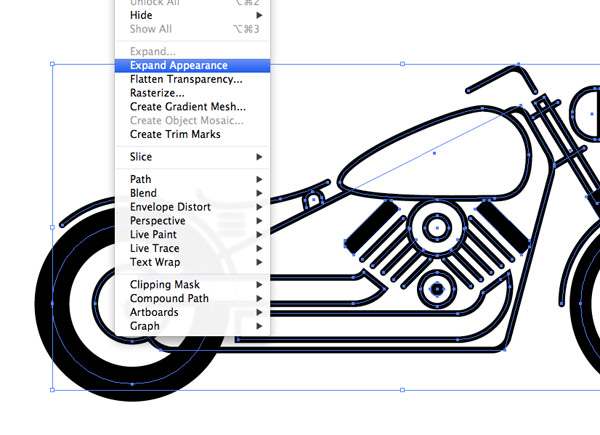Select Flatten Transparency… menu entry
Viewport: 600px width, 435px height.
point(192,79)
